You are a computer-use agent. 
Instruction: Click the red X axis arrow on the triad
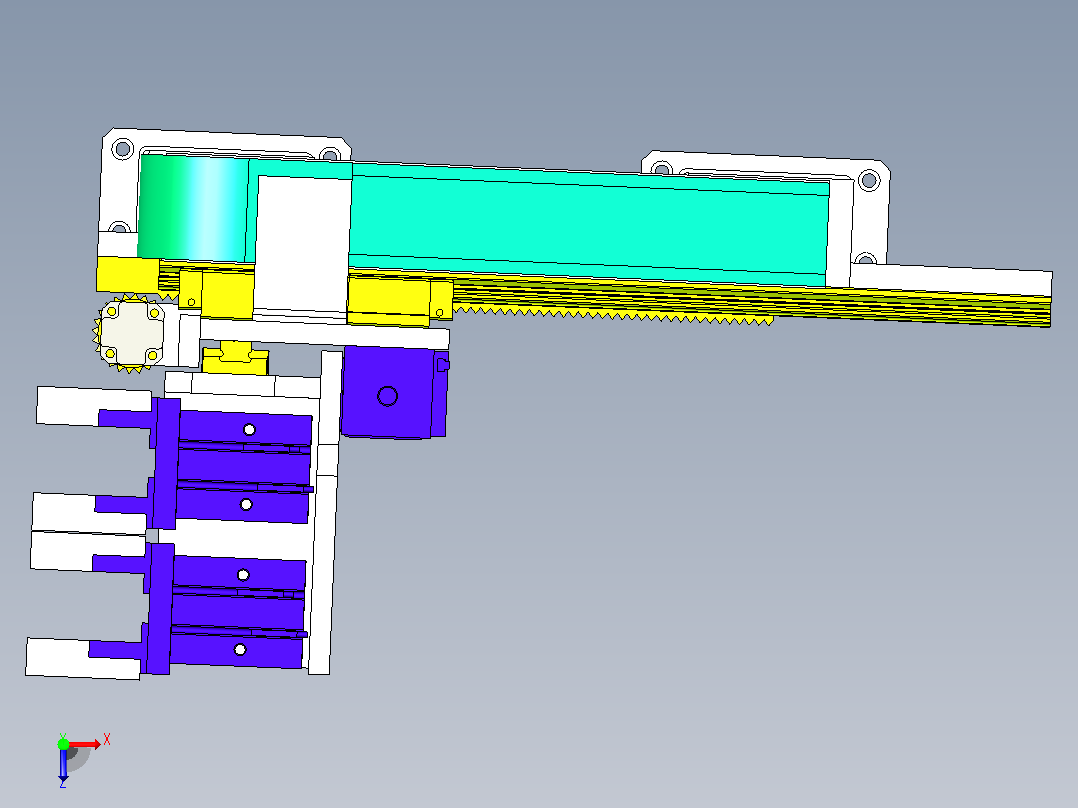pos(85,744)
